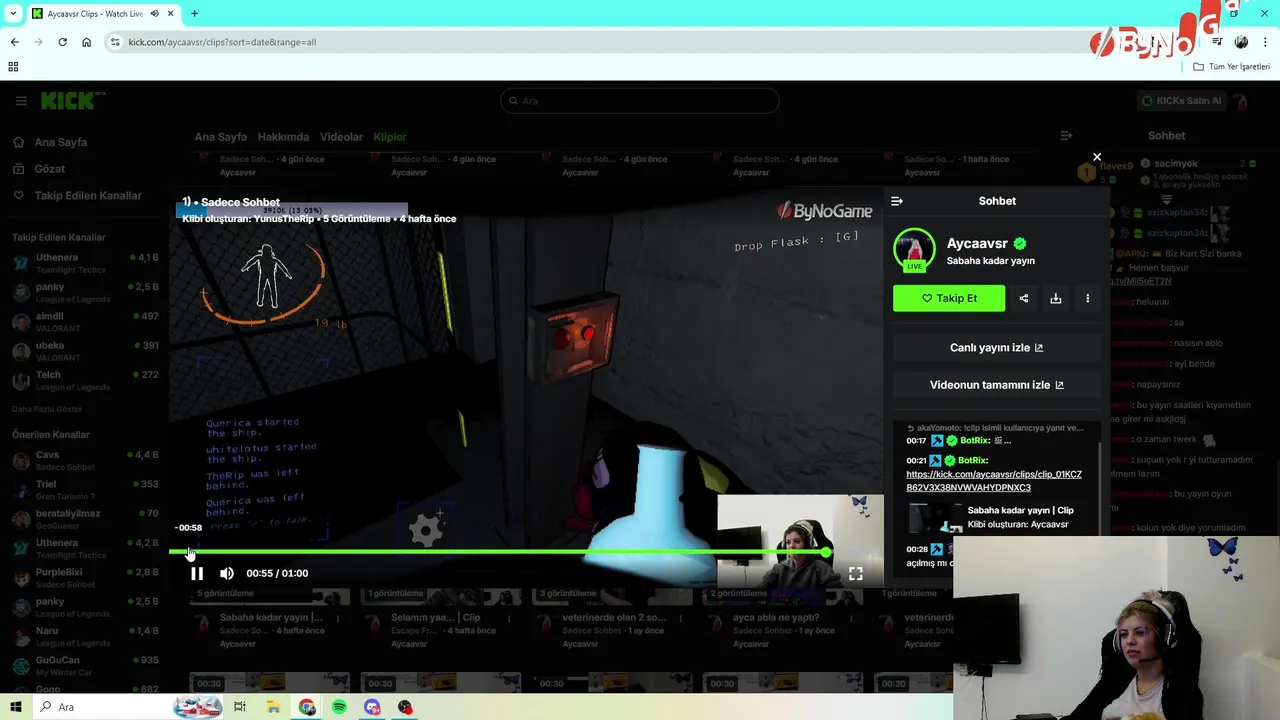Mute the clip volume

click(227, 573)
